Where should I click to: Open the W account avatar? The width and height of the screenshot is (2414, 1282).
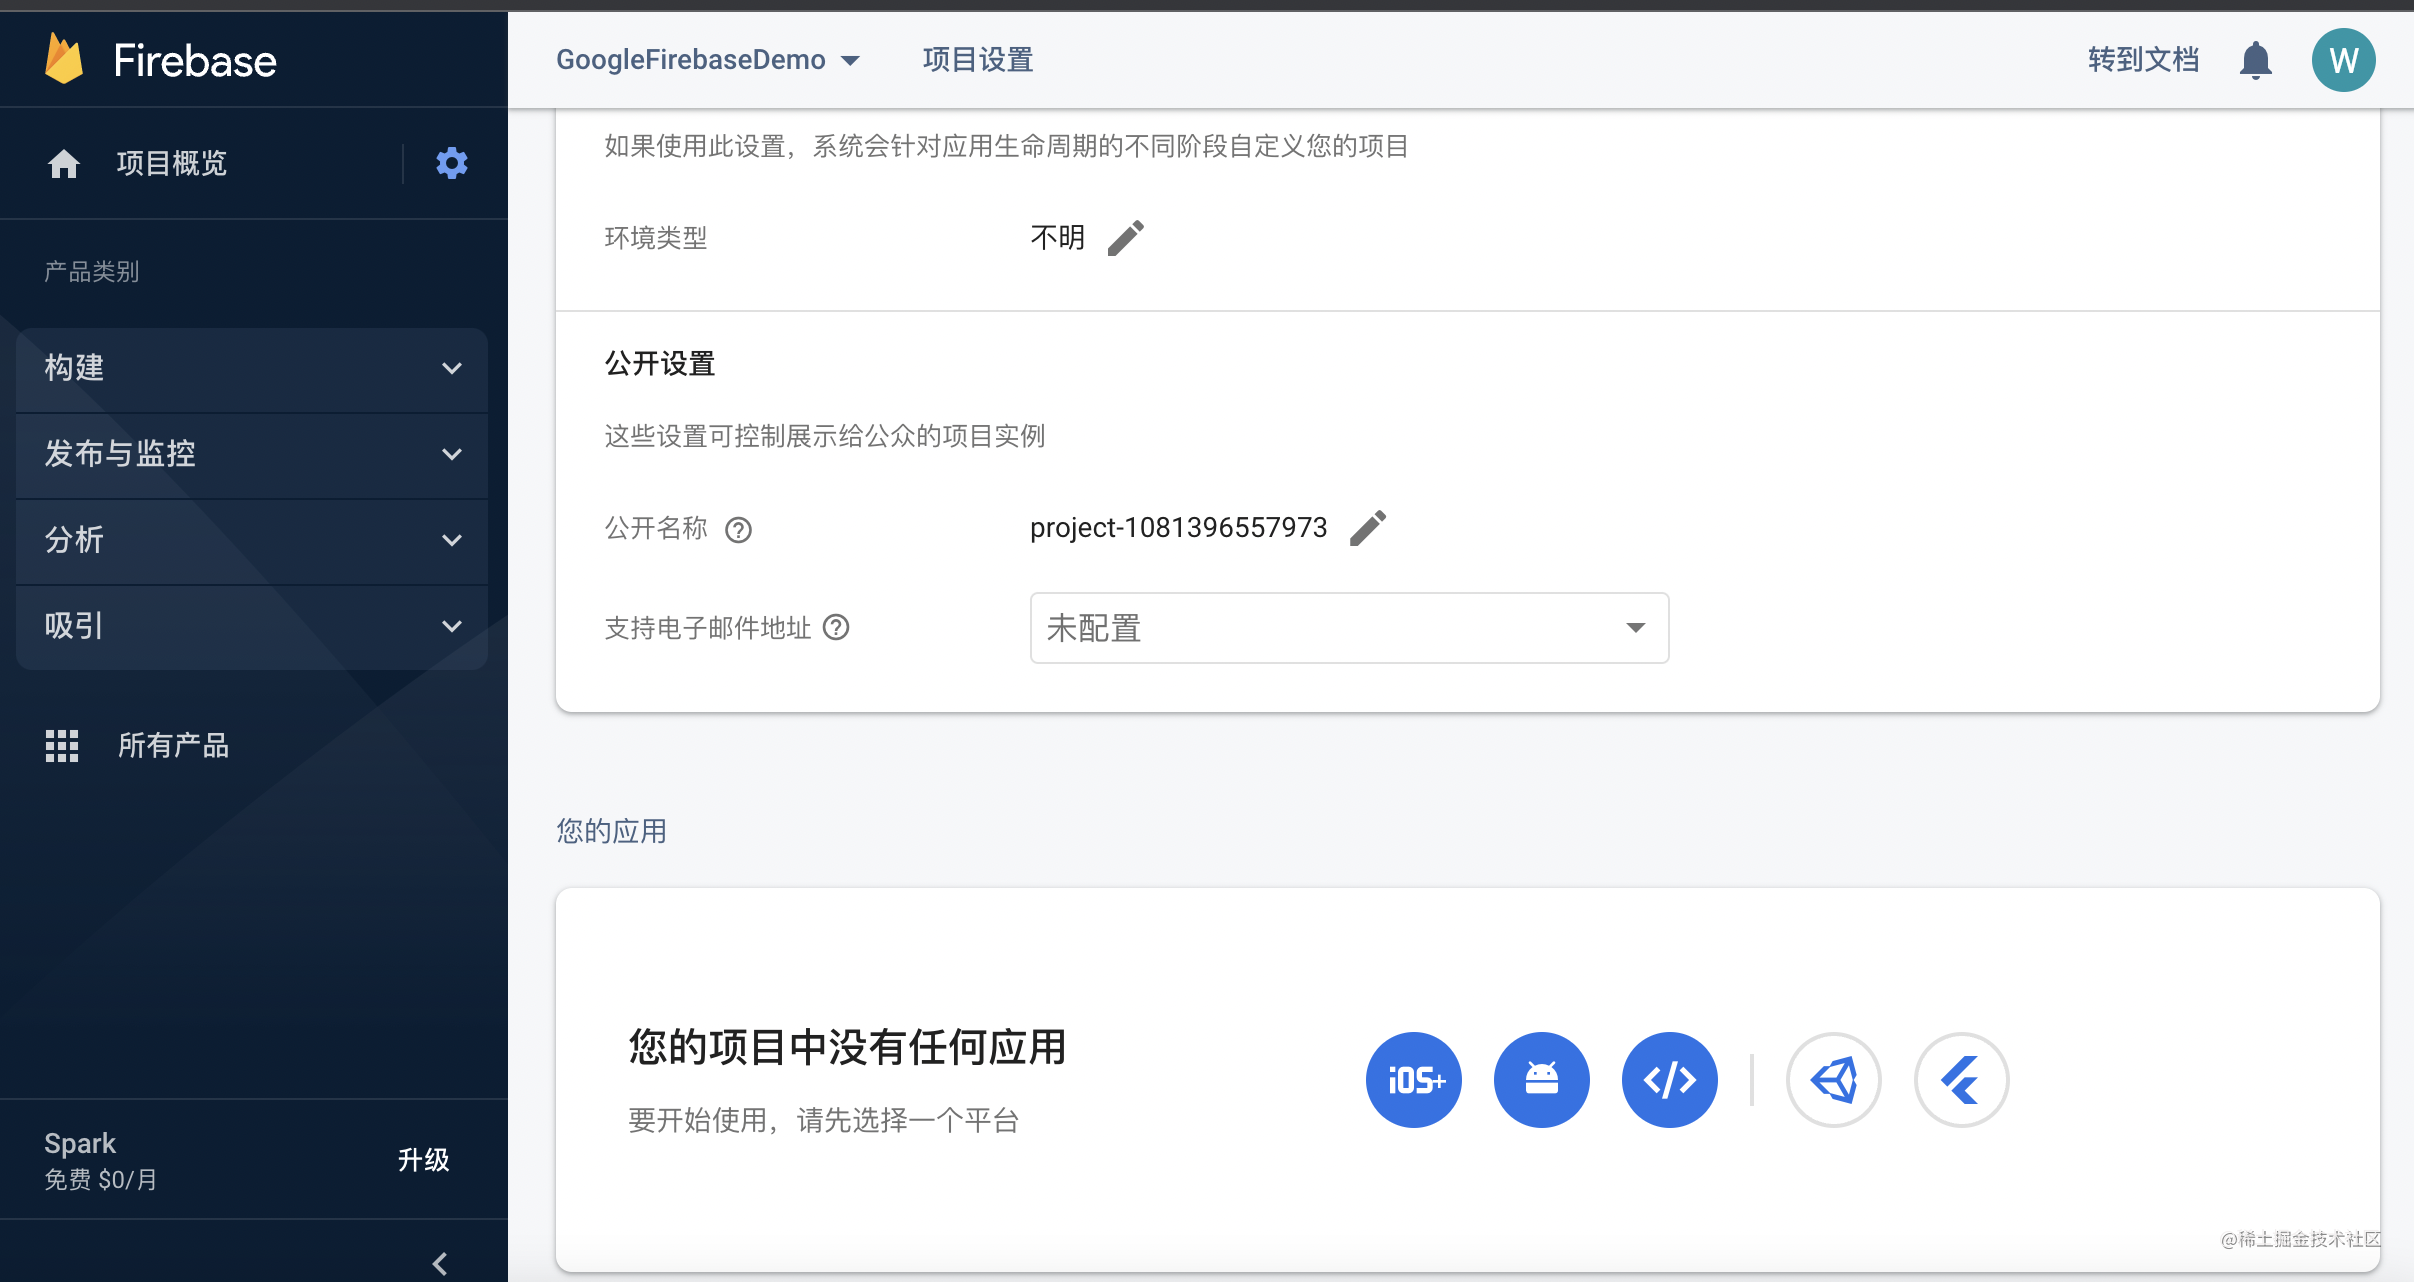(x=2343, y=60)
